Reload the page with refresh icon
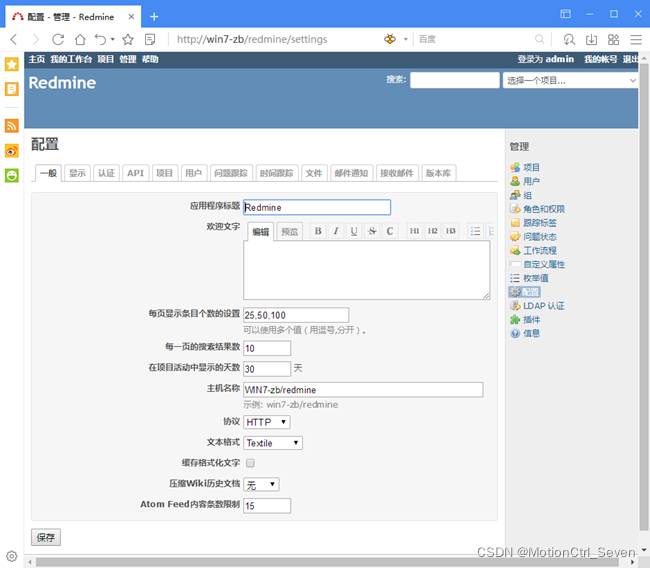The width and height of the screenshot is (650, 568). coord(58,39)
